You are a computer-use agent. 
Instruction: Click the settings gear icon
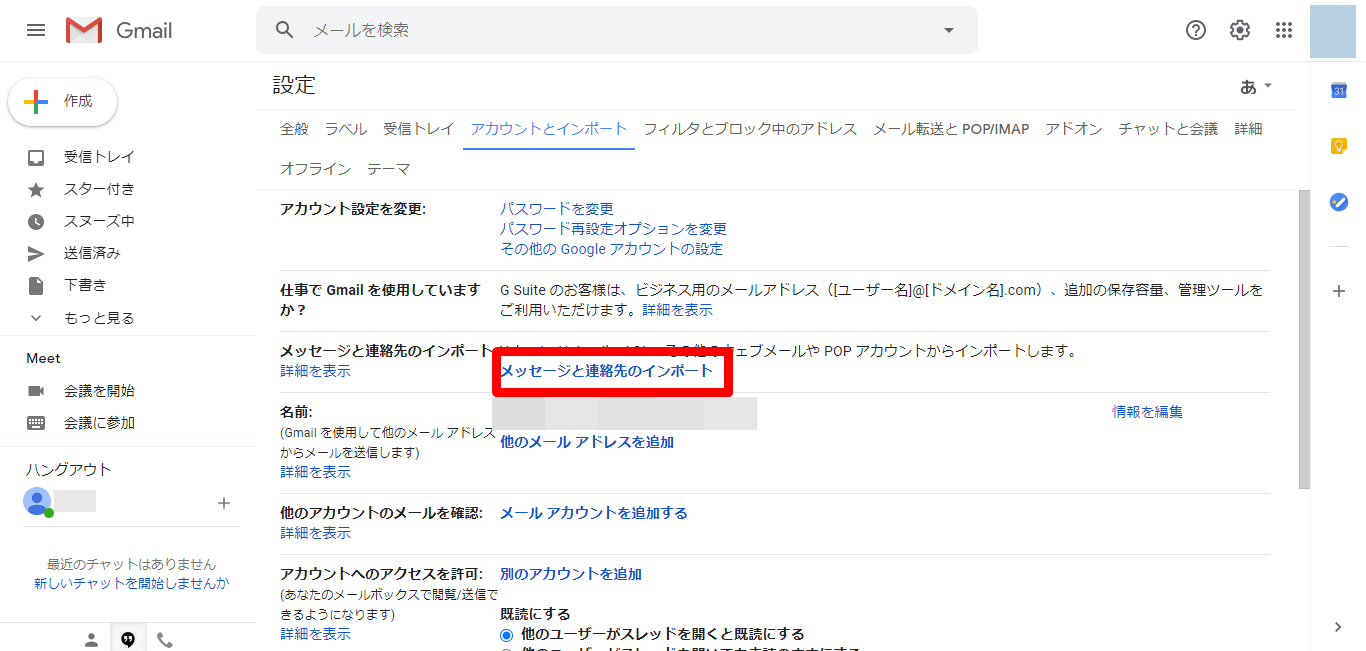point(1240,30)
